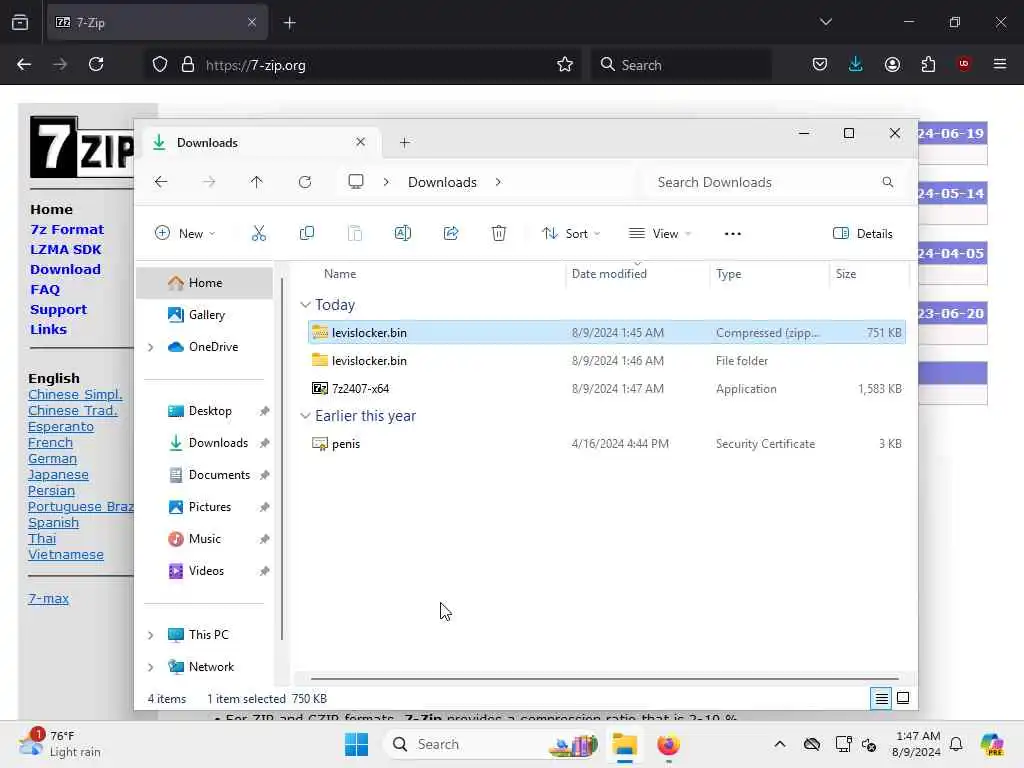
Task: Open Firefox account profile icon
Action: click(892, 64)
